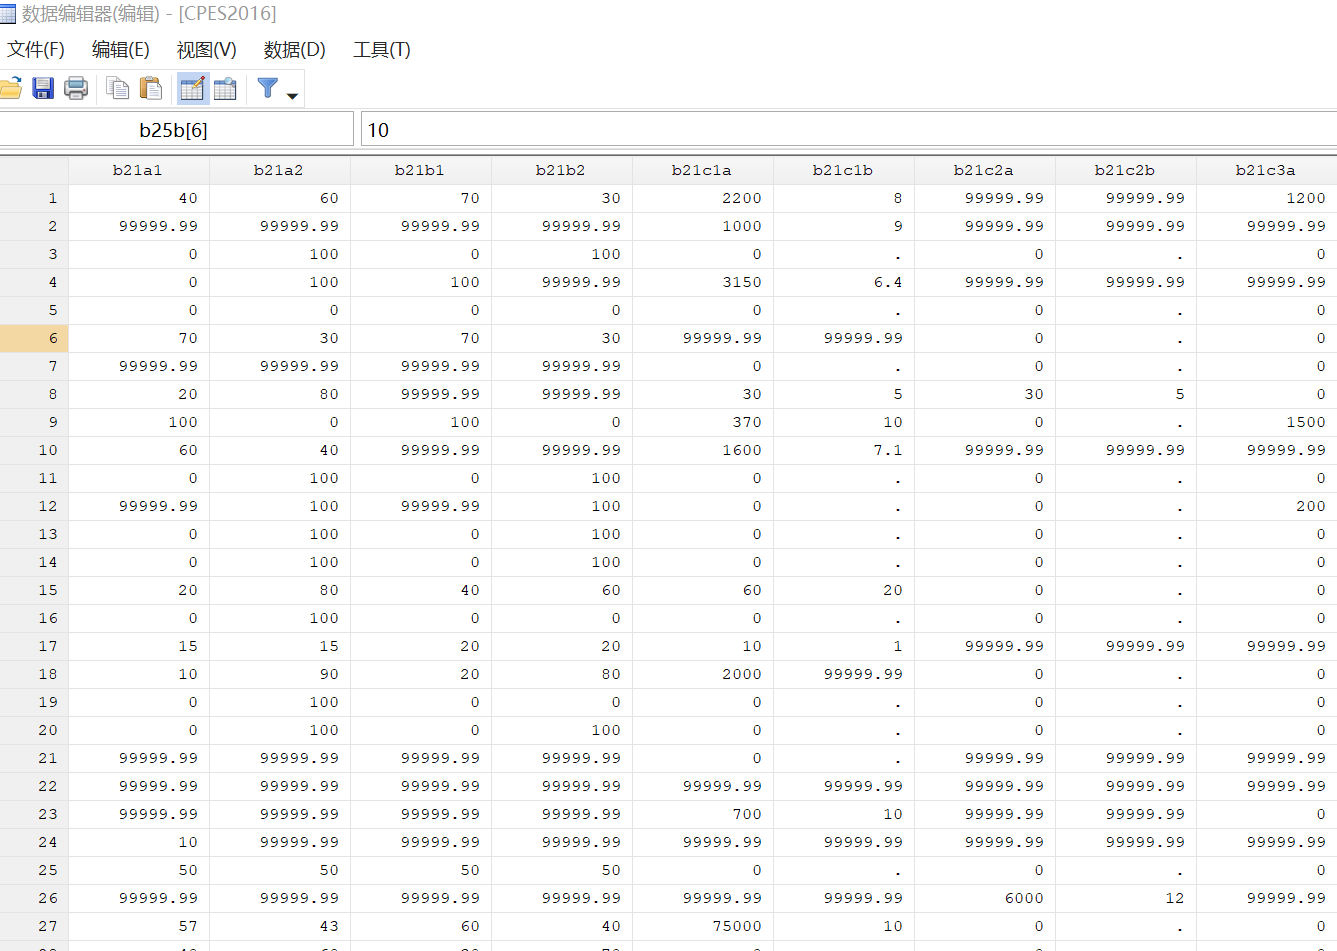Click the Copy icon in the toolbar
Viewport: 1337px width, 951px height.
point(118,89)
